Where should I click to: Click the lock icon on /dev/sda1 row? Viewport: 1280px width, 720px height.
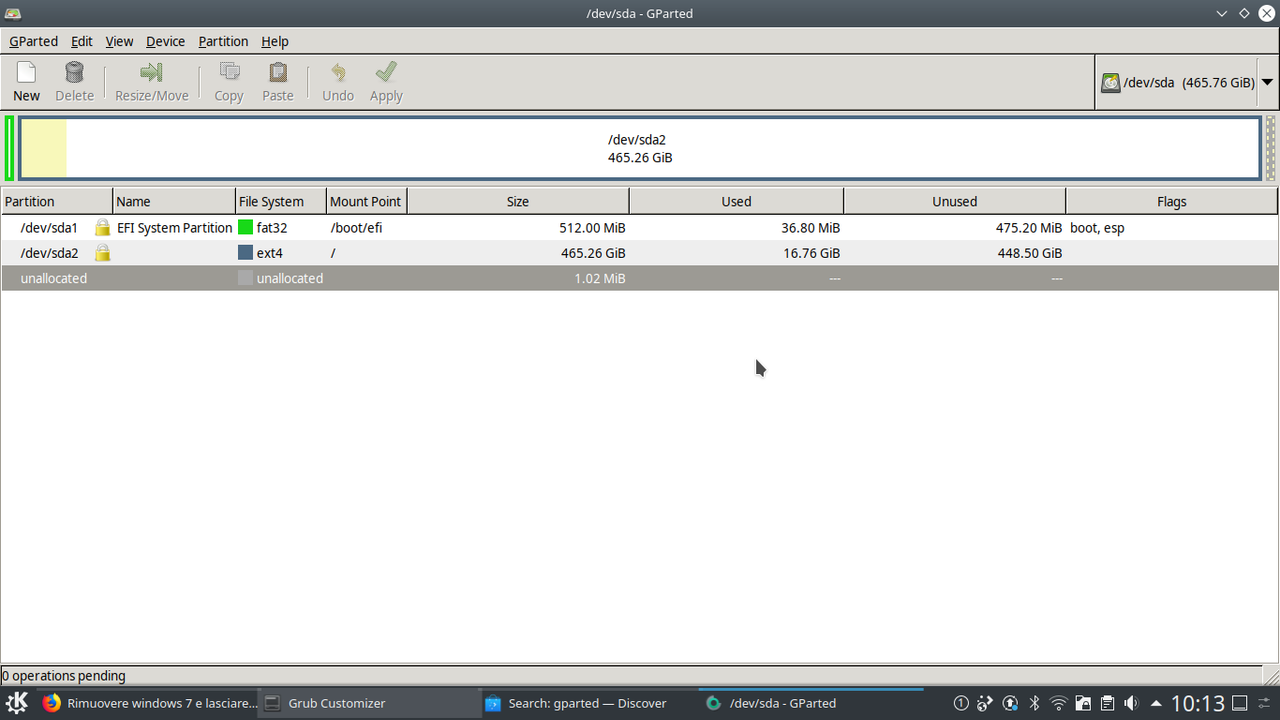[x=102, y=228]
